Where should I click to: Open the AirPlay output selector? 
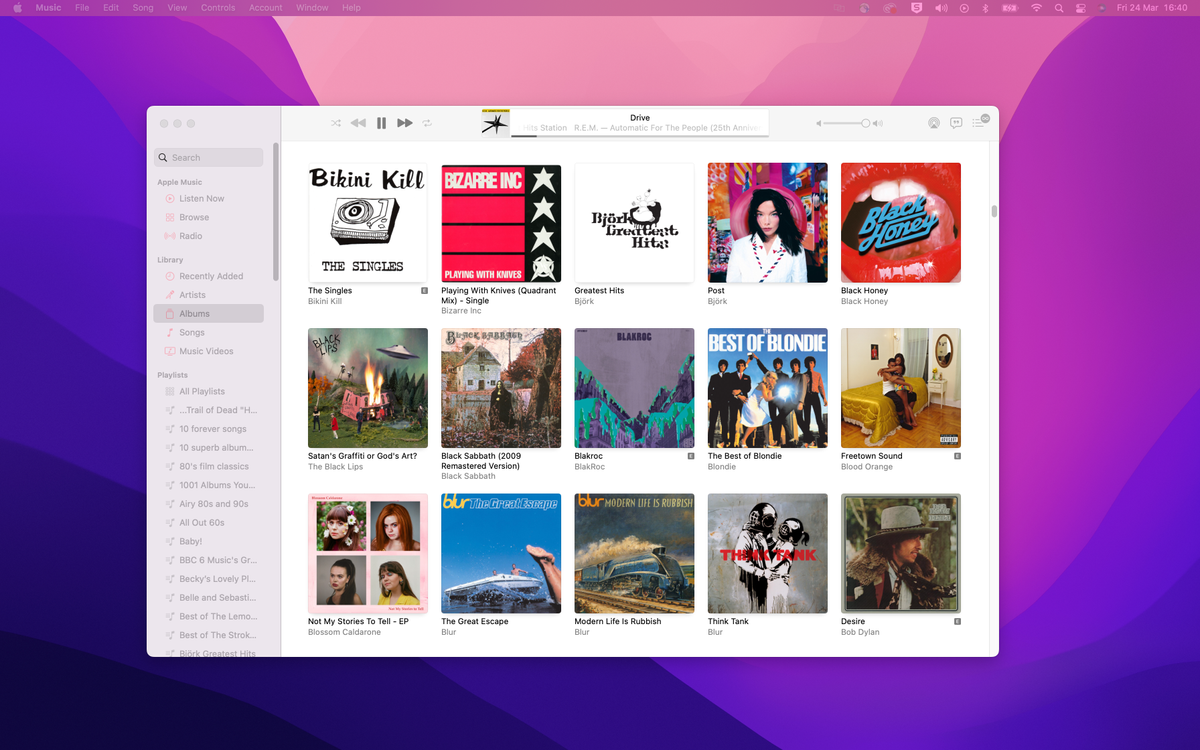click(x=933, y=123)
